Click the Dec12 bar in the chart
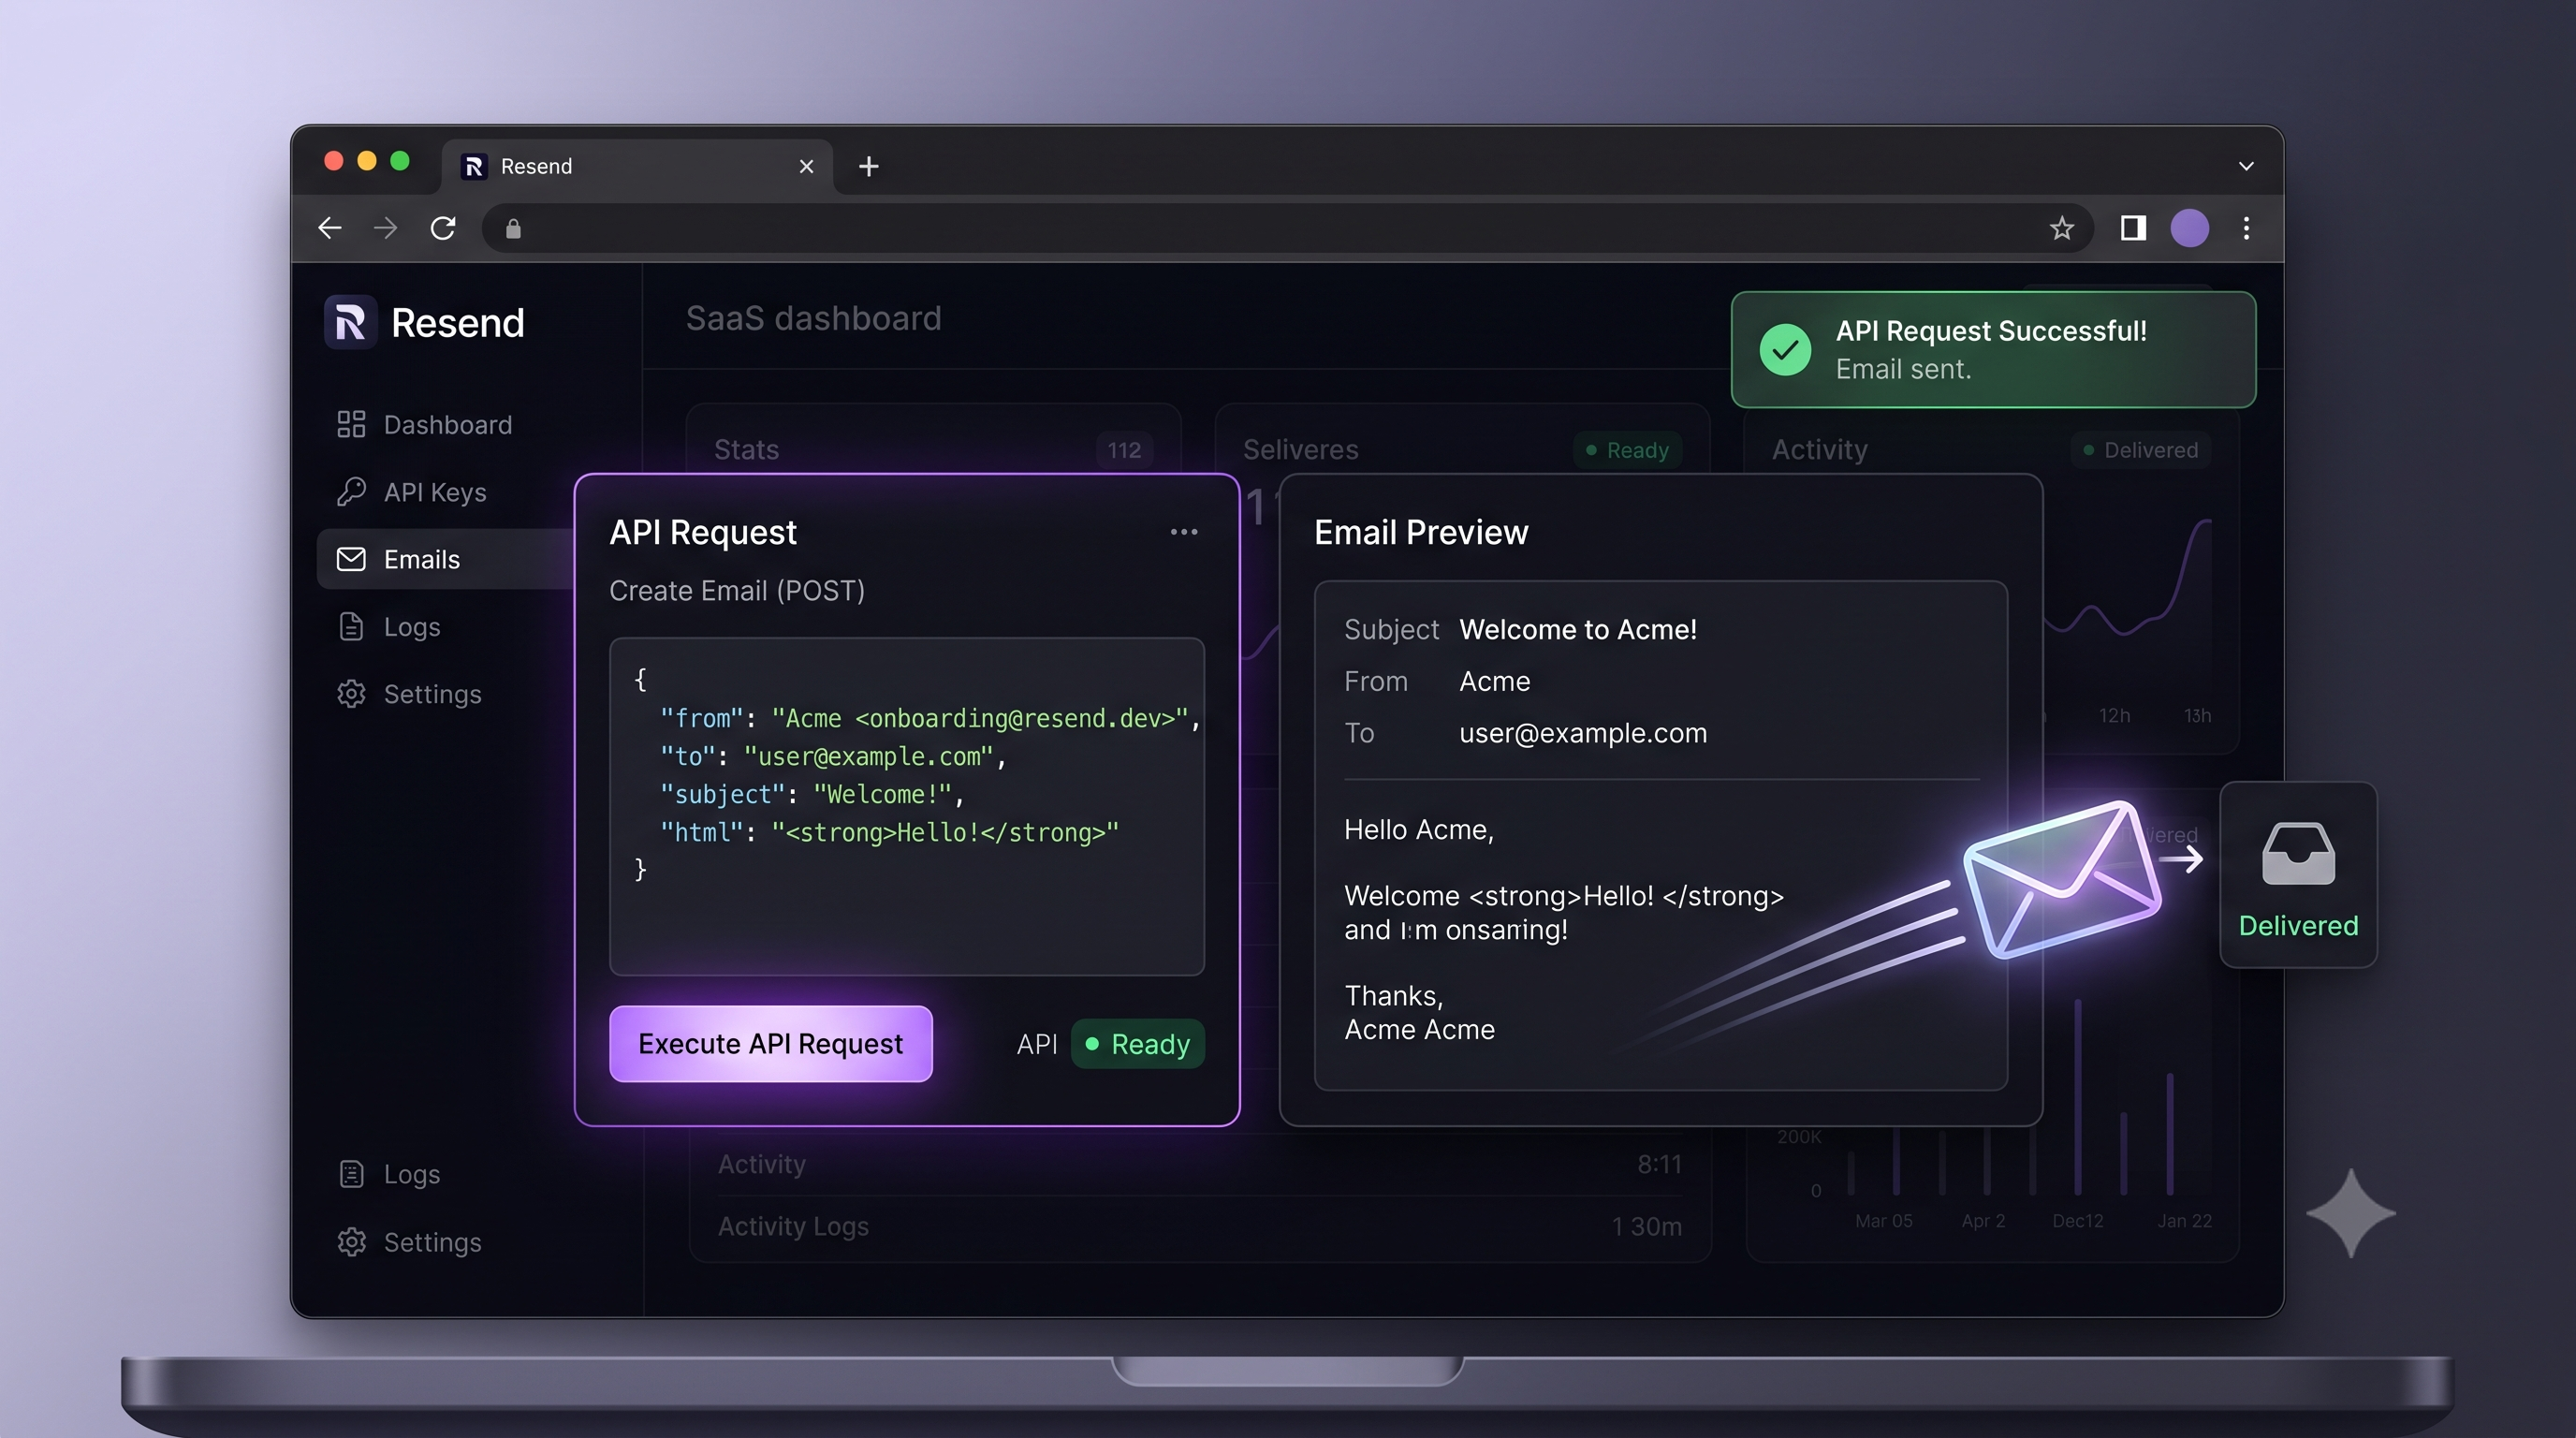 (x=2078, y=1096)
